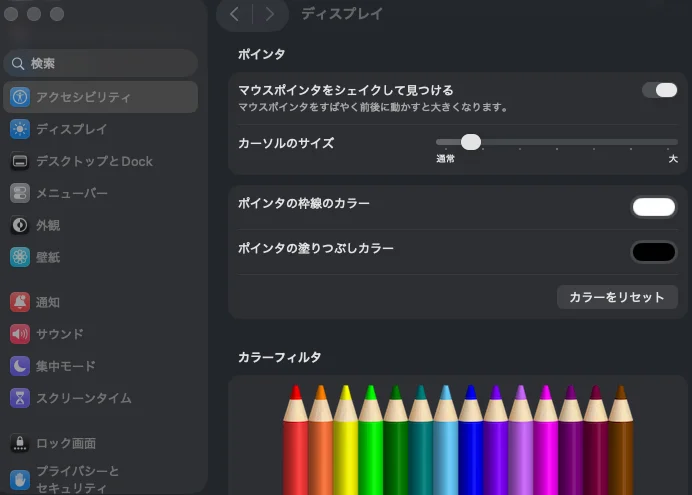The image size is (692, 495).
Task: Click the colored pencils filter preview
Action: (458, 439)
